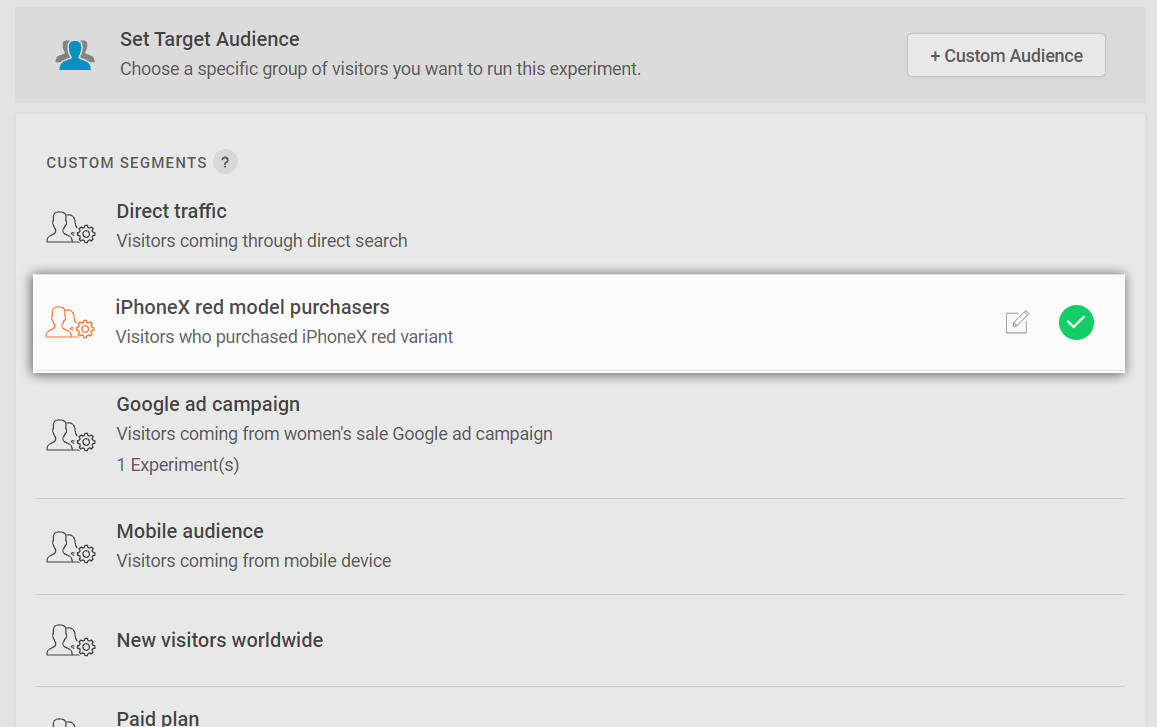Click the iPhoneX red model purchasers title

pyautogui.click(x=253, y=307)
